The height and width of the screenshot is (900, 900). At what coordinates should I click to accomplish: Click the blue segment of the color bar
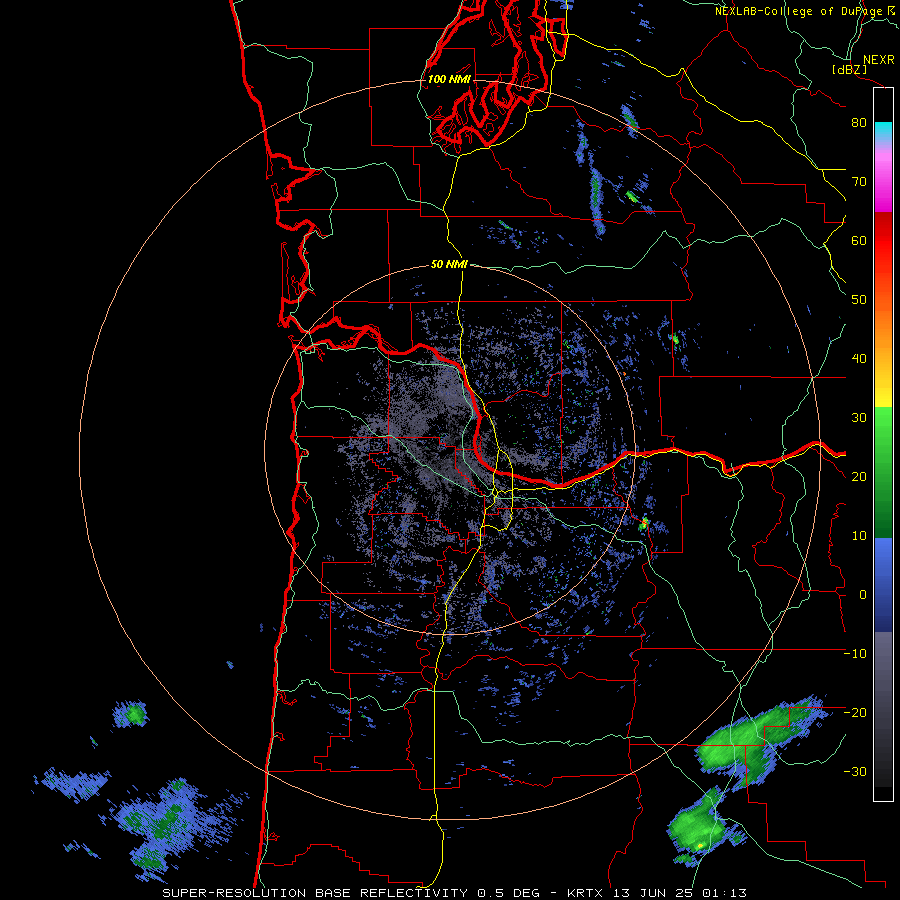coord(883,585)
